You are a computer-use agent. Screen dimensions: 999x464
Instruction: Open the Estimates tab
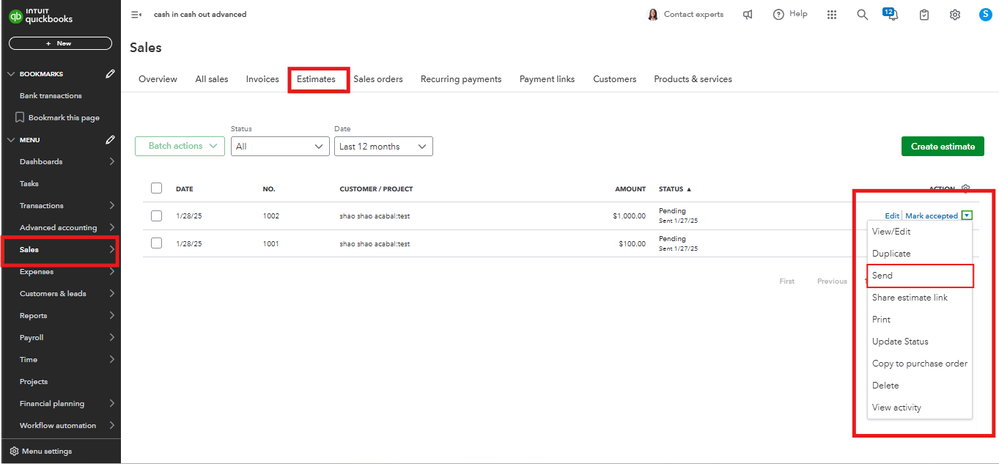316,79
